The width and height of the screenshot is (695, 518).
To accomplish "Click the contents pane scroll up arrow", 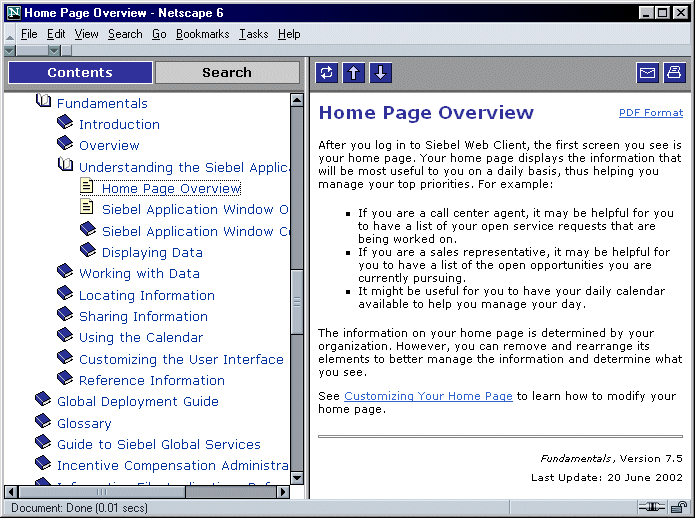I will (x=297, y=100).
